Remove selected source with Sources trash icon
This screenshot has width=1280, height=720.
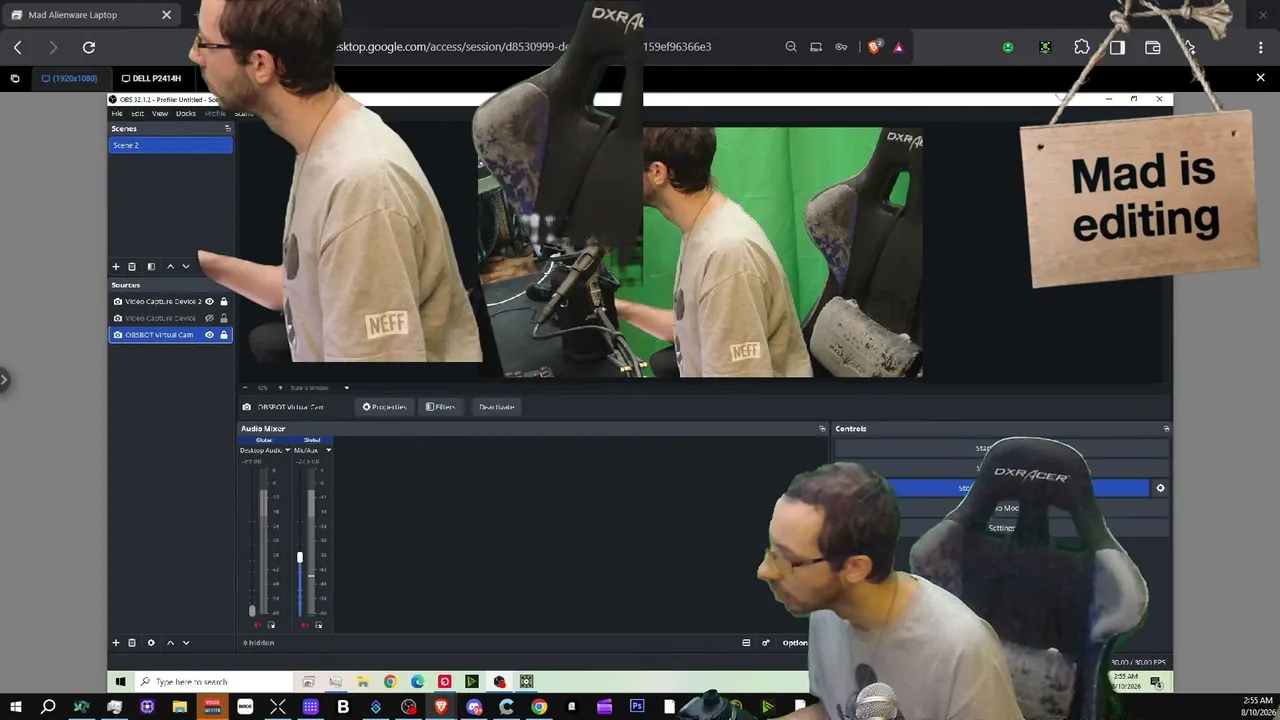[131, 643]
